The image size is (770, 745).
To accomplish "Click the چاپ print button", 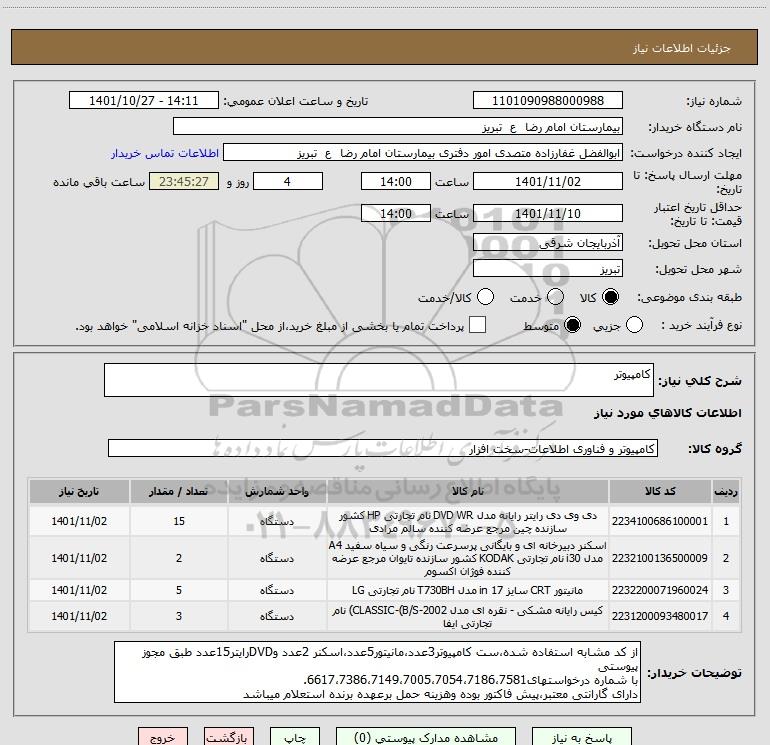I will (295, 738).
